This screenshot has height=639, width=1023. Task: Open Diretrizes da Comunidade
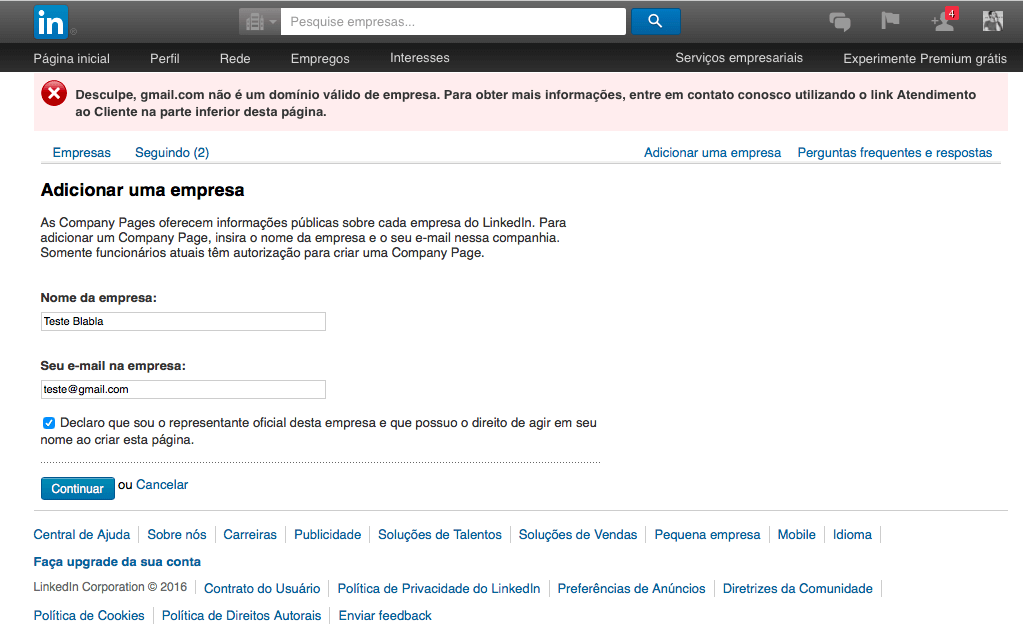tap(797, 589)
